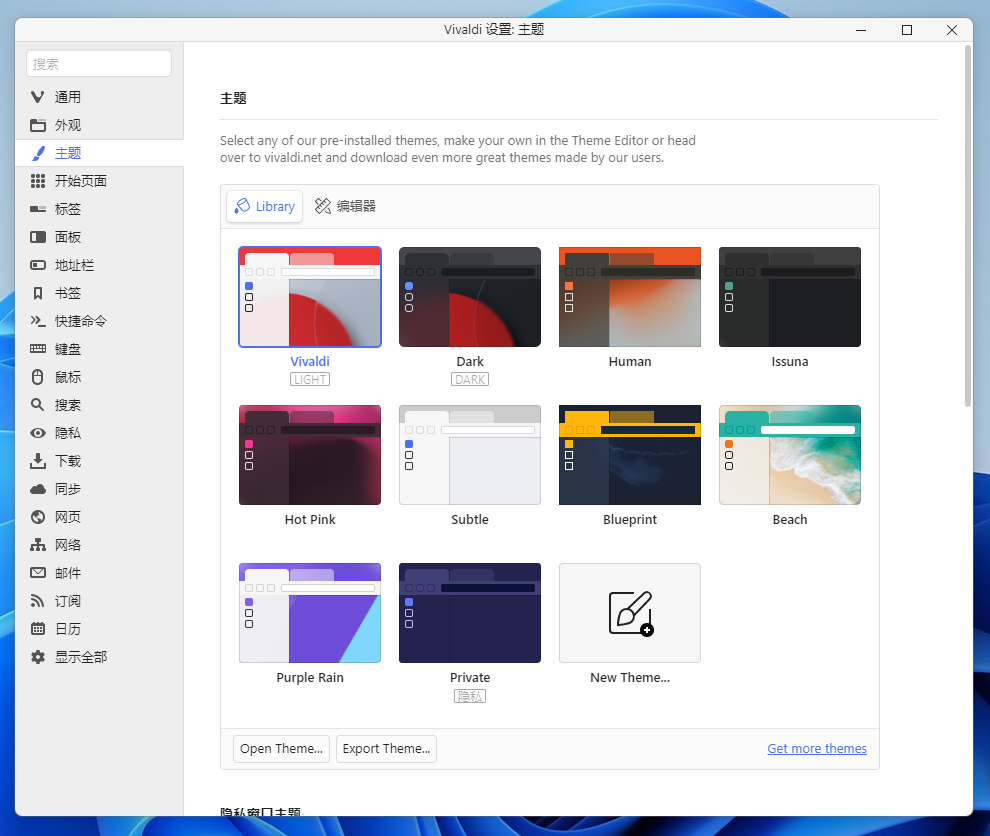Open the 邮件 settings section
The width and height of the screenshot is (990, 836).
(x=99, y=573)
